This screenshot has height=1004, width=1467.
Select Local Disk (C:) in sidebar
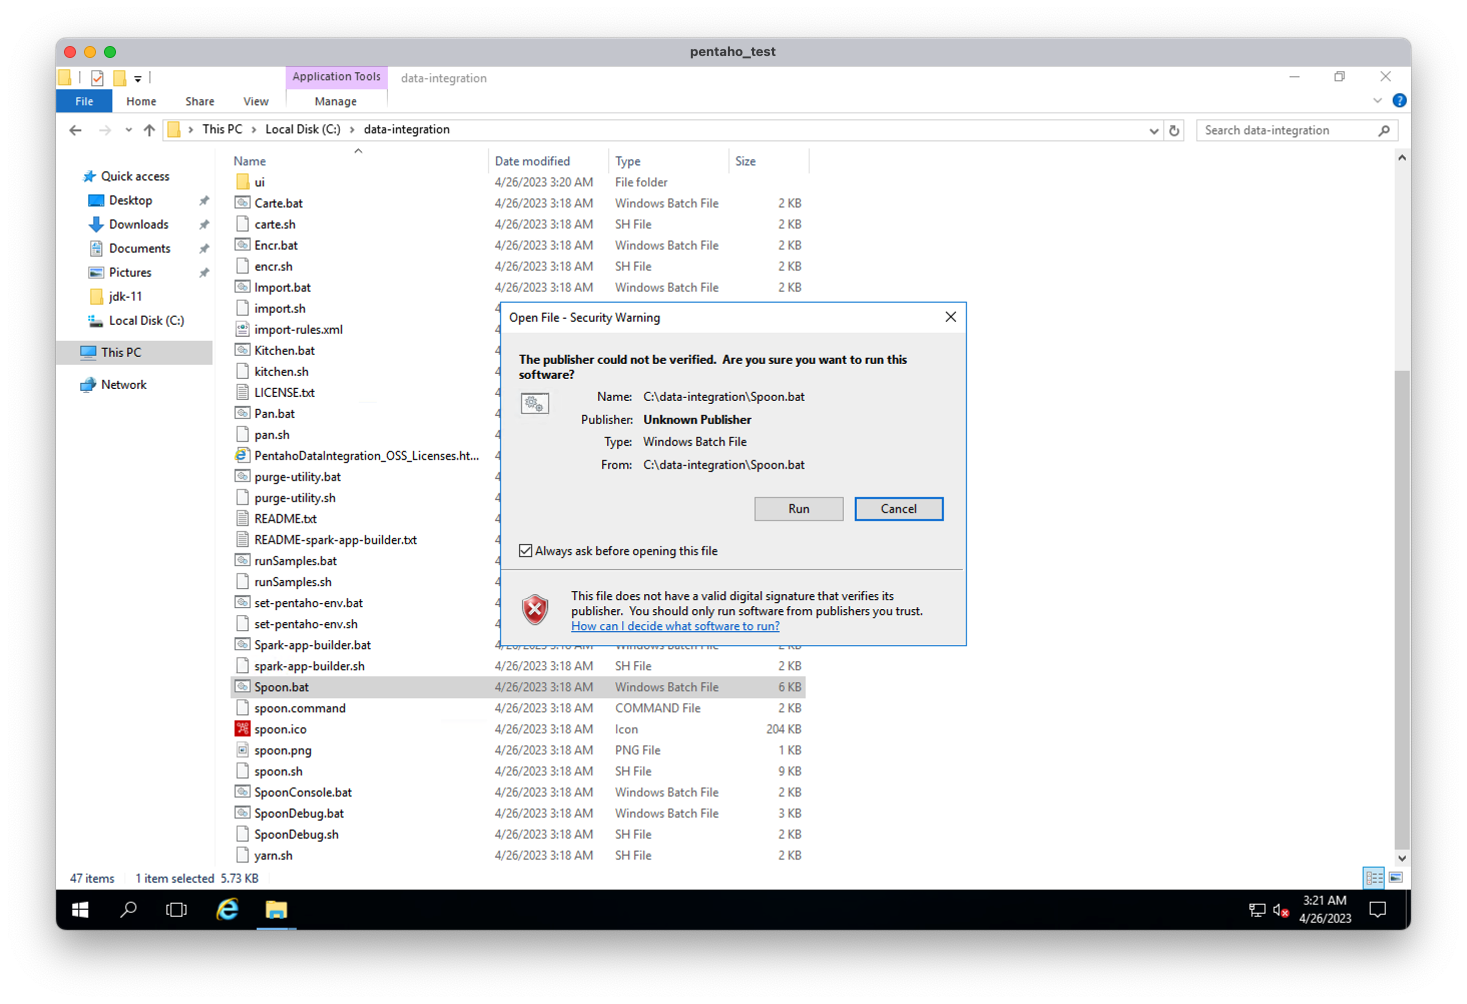coord(146,320)
